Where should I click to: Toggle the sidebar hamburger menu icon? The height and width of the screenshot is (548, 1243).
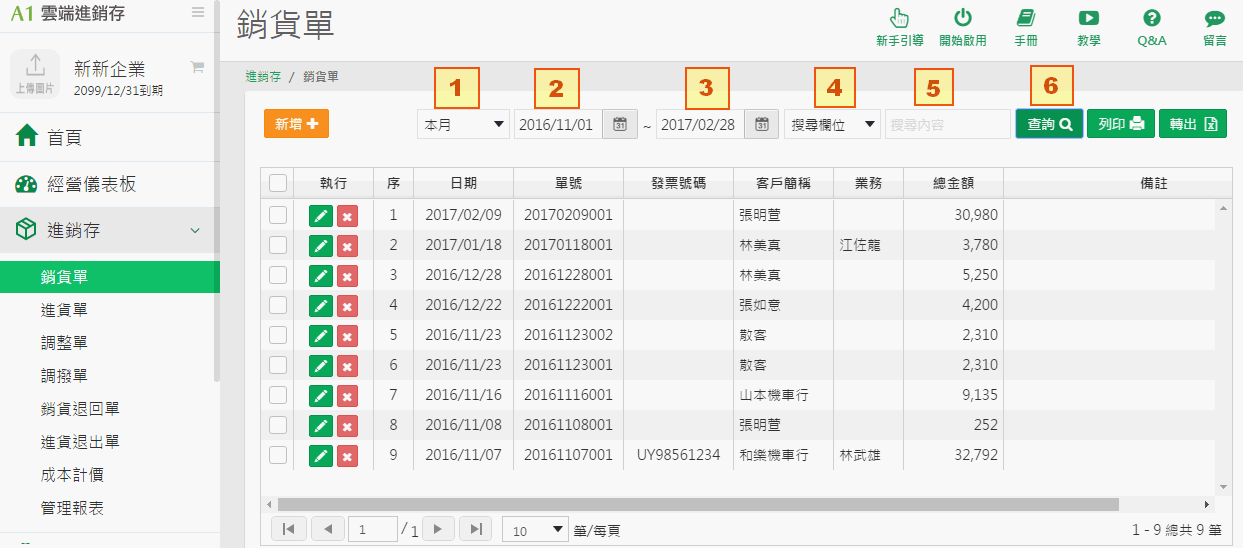(198, 13)
